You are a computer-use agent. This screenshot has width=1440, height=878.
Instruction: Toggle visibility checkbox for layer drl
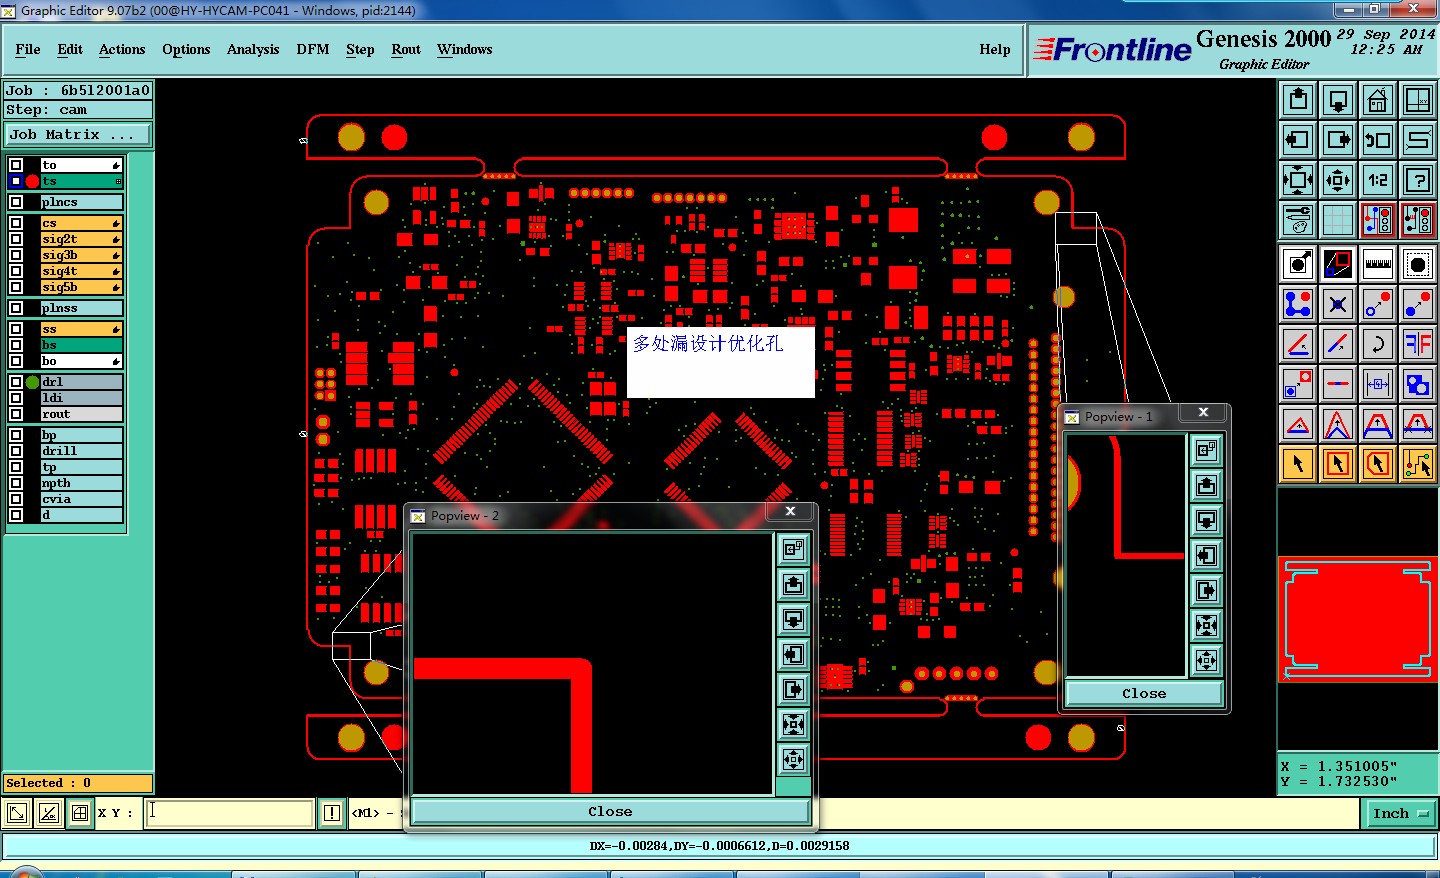click(16, 382)
